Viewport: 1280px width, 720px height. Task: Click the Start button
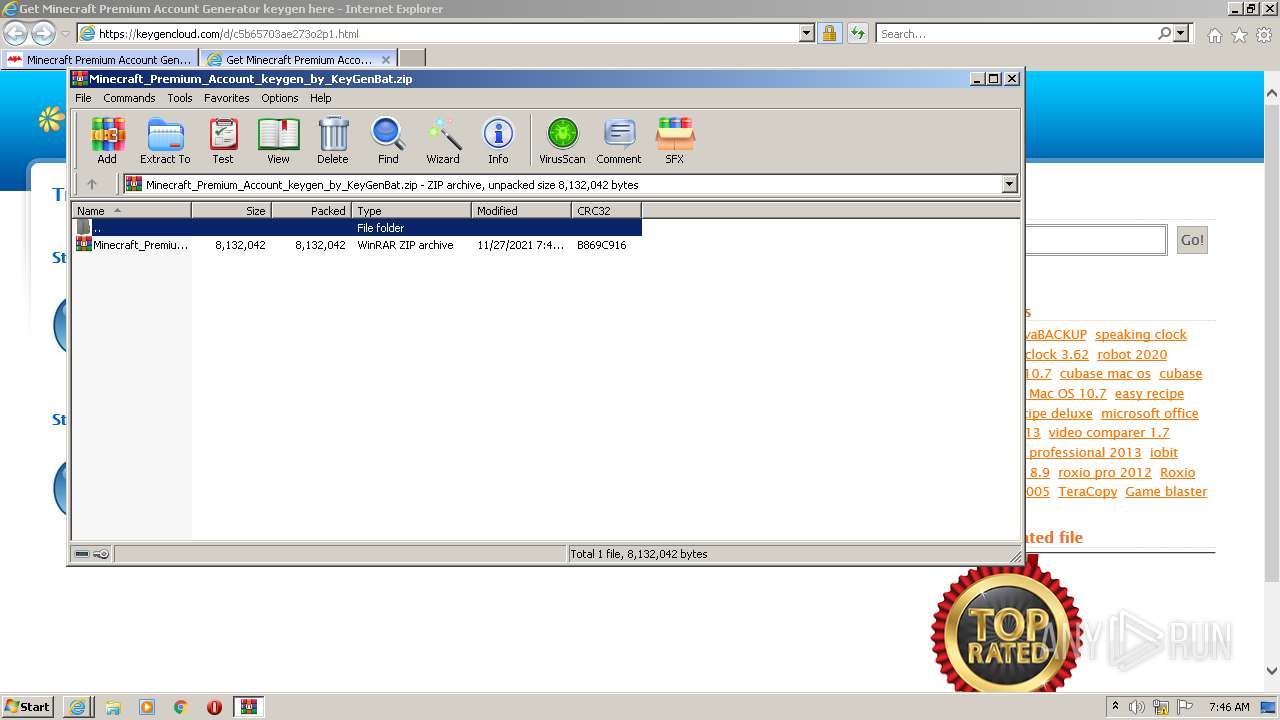(x=28, y=707)
